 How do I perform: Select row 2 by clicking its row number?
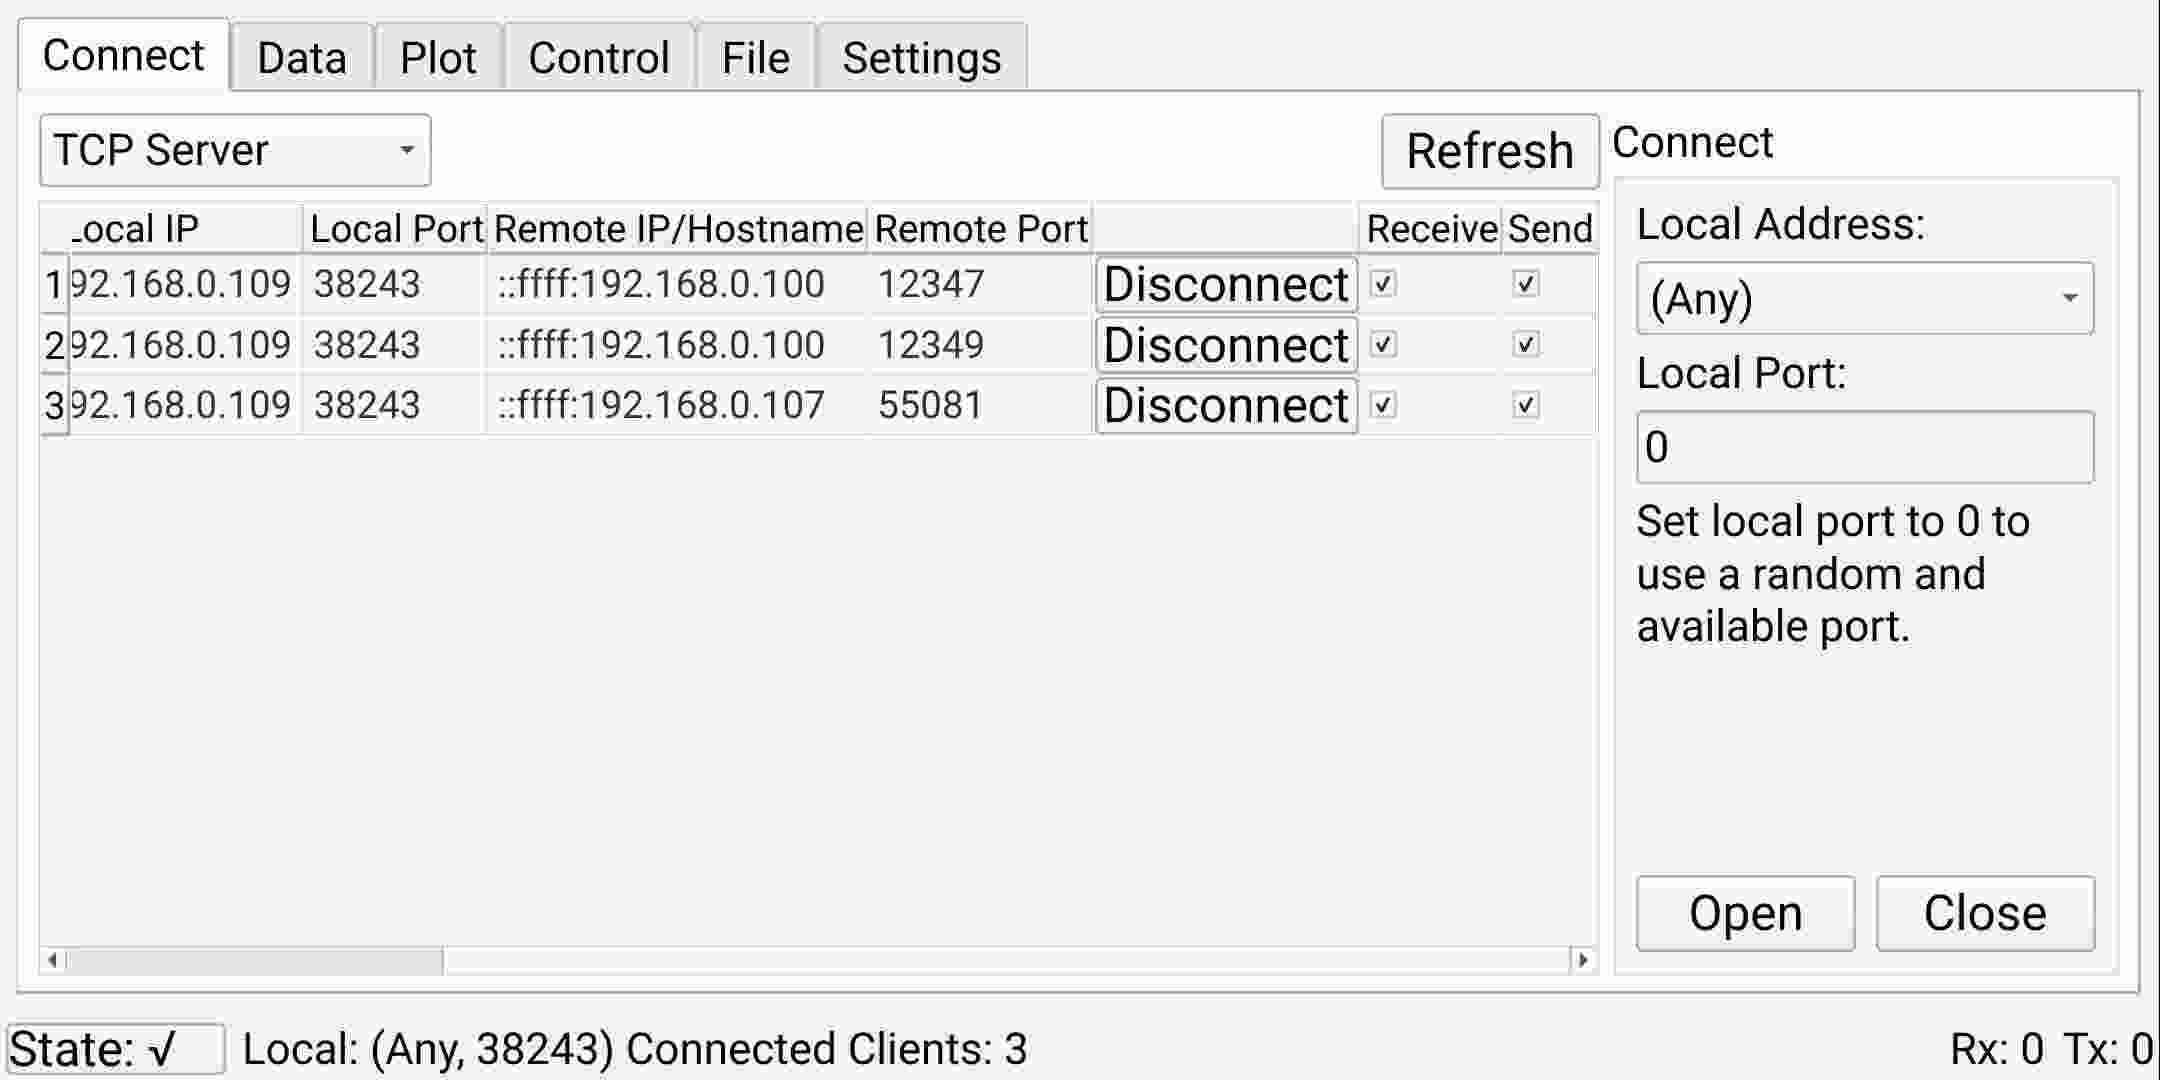[x=53, y=344]
